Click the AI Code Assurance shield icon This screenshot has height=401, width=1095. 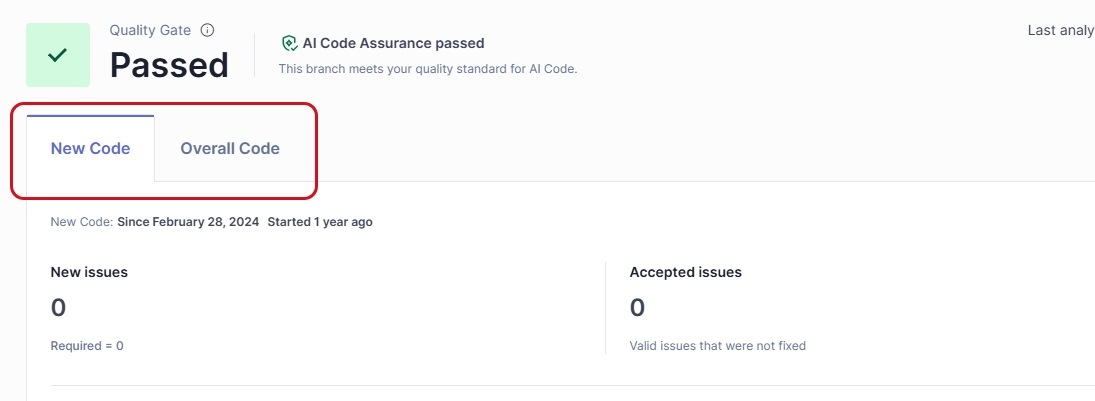(x=289, y=43)
